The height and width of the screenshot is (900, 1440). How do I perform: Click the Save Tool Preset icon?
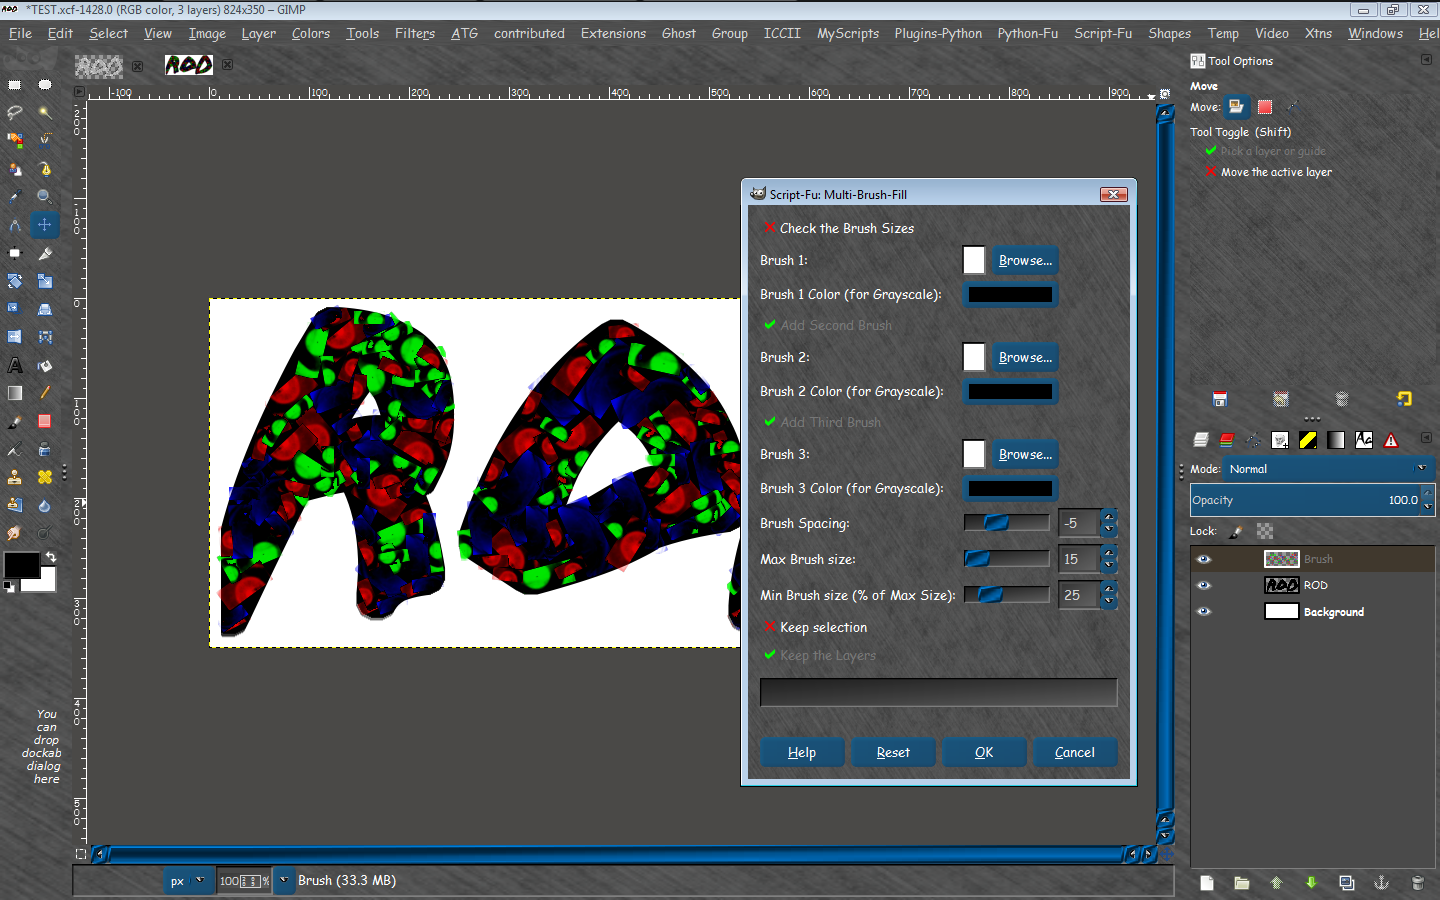pyautogui.click(x=1219, y=399)
